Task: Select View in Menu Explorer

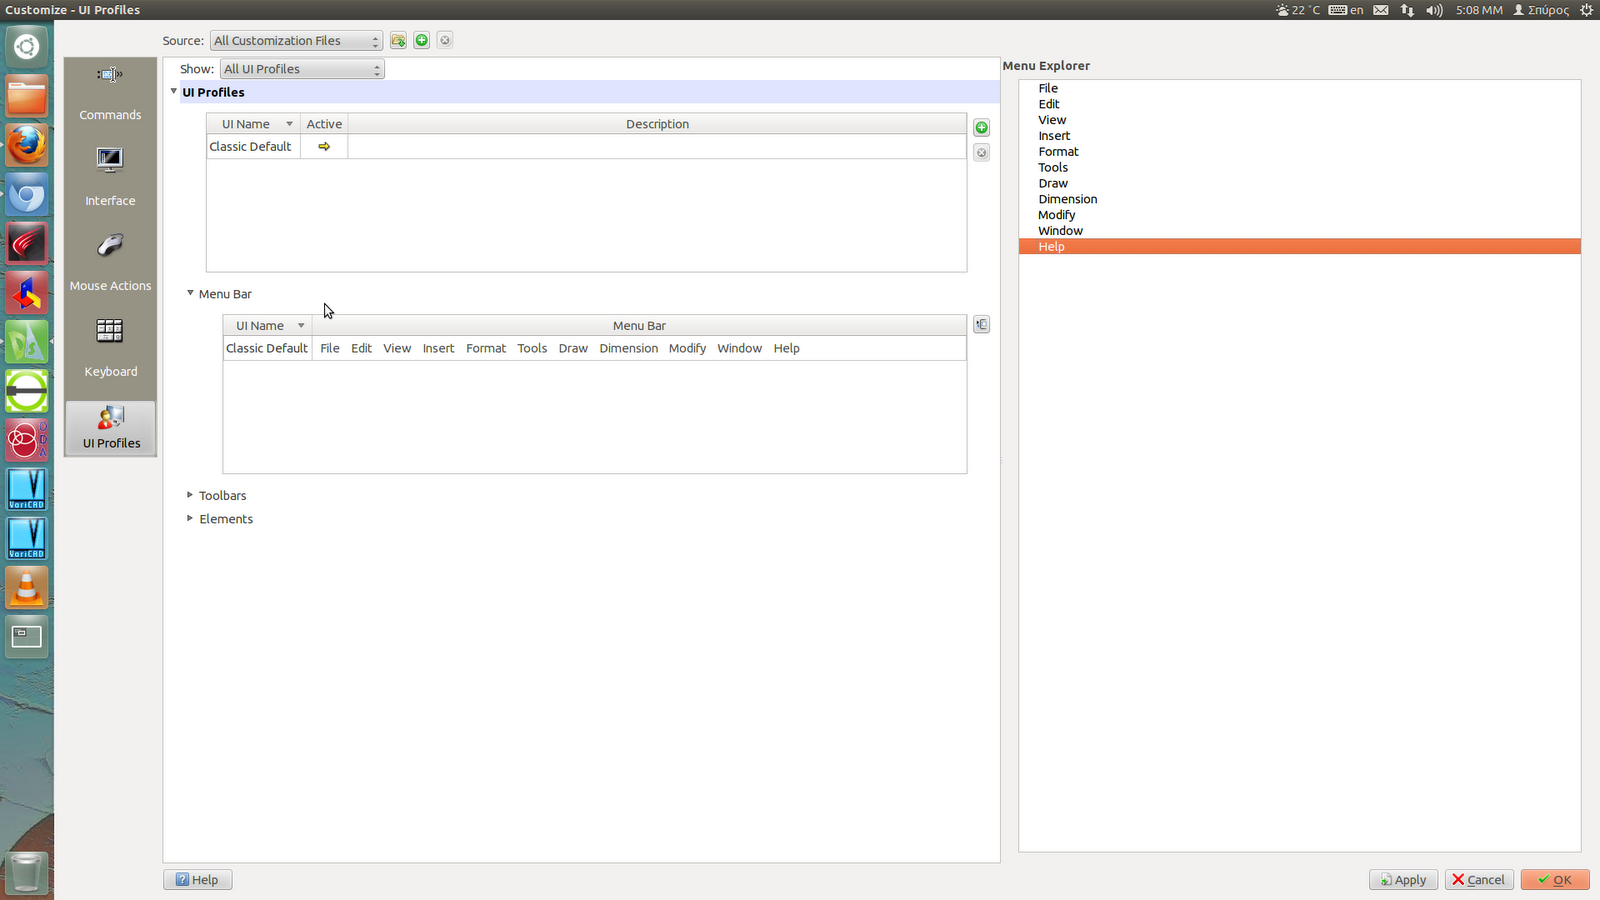Action: pyautogui.click(x=1052, y=120)
